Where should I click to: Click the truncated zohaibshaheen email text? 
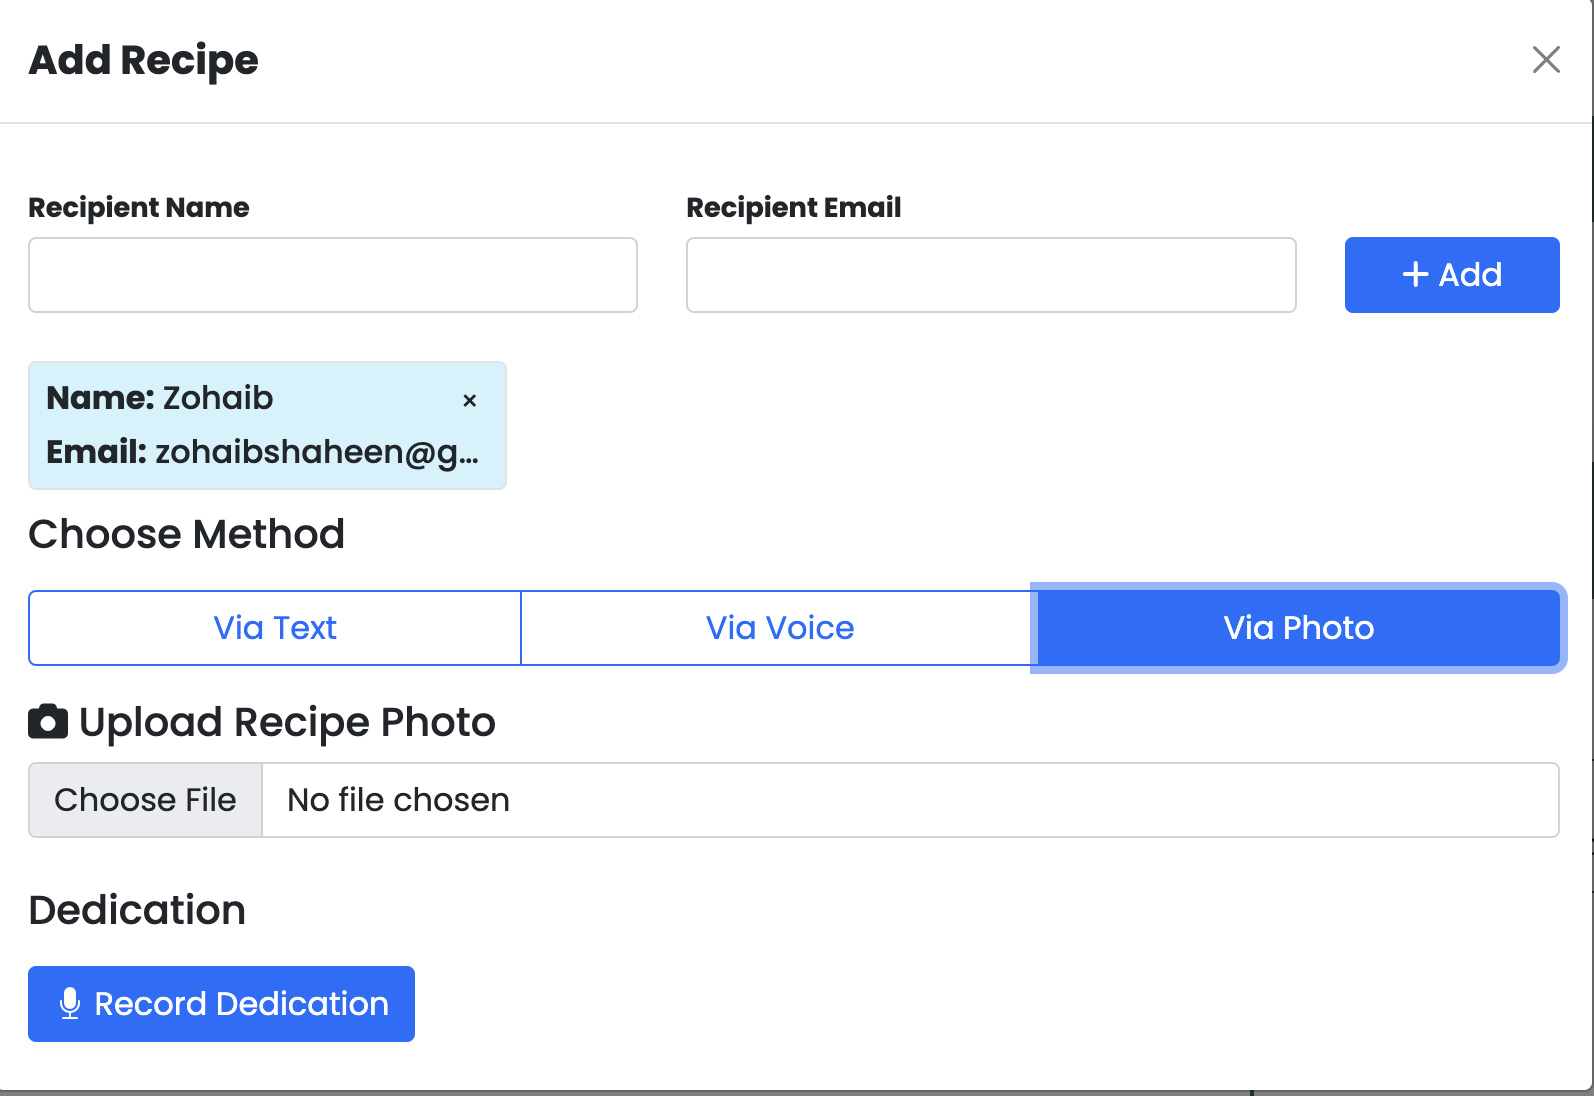[316, 452]
